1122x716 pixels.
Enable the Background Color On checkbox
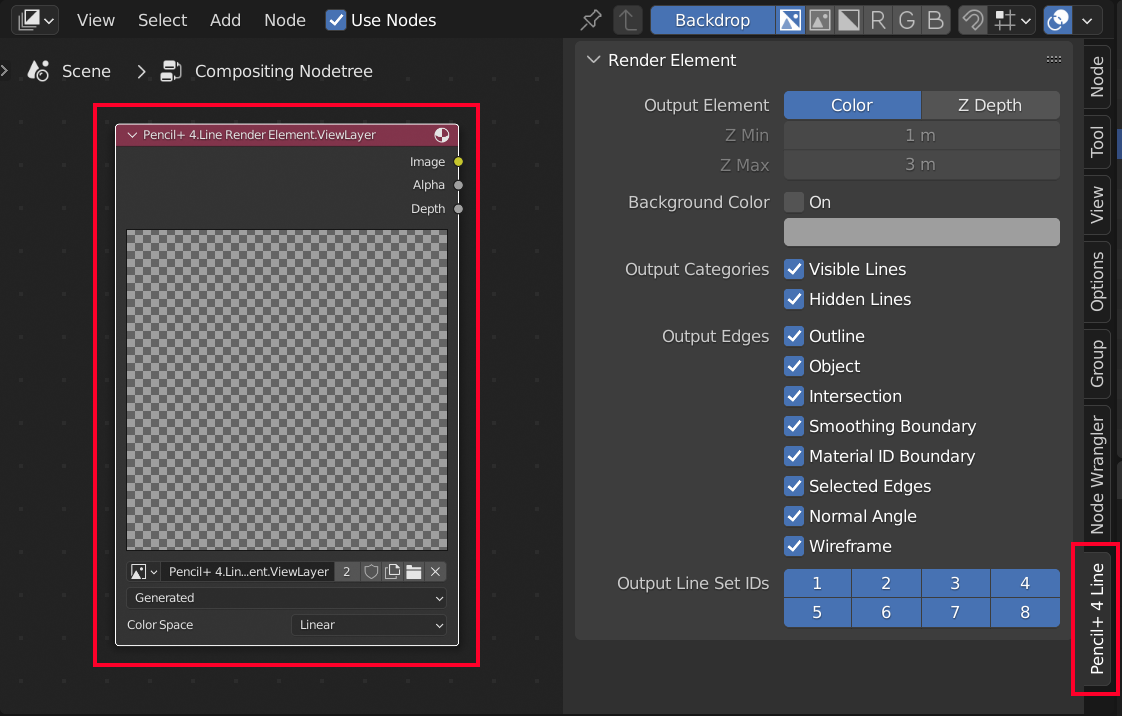(x=793, y=202)
